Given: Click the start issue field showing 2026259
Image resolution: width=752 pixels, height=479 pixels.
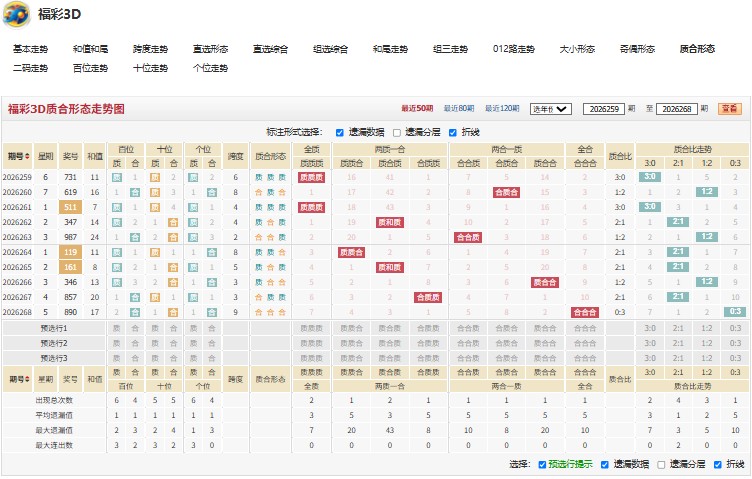Looking at the screenshot, I should coord(604,109).
